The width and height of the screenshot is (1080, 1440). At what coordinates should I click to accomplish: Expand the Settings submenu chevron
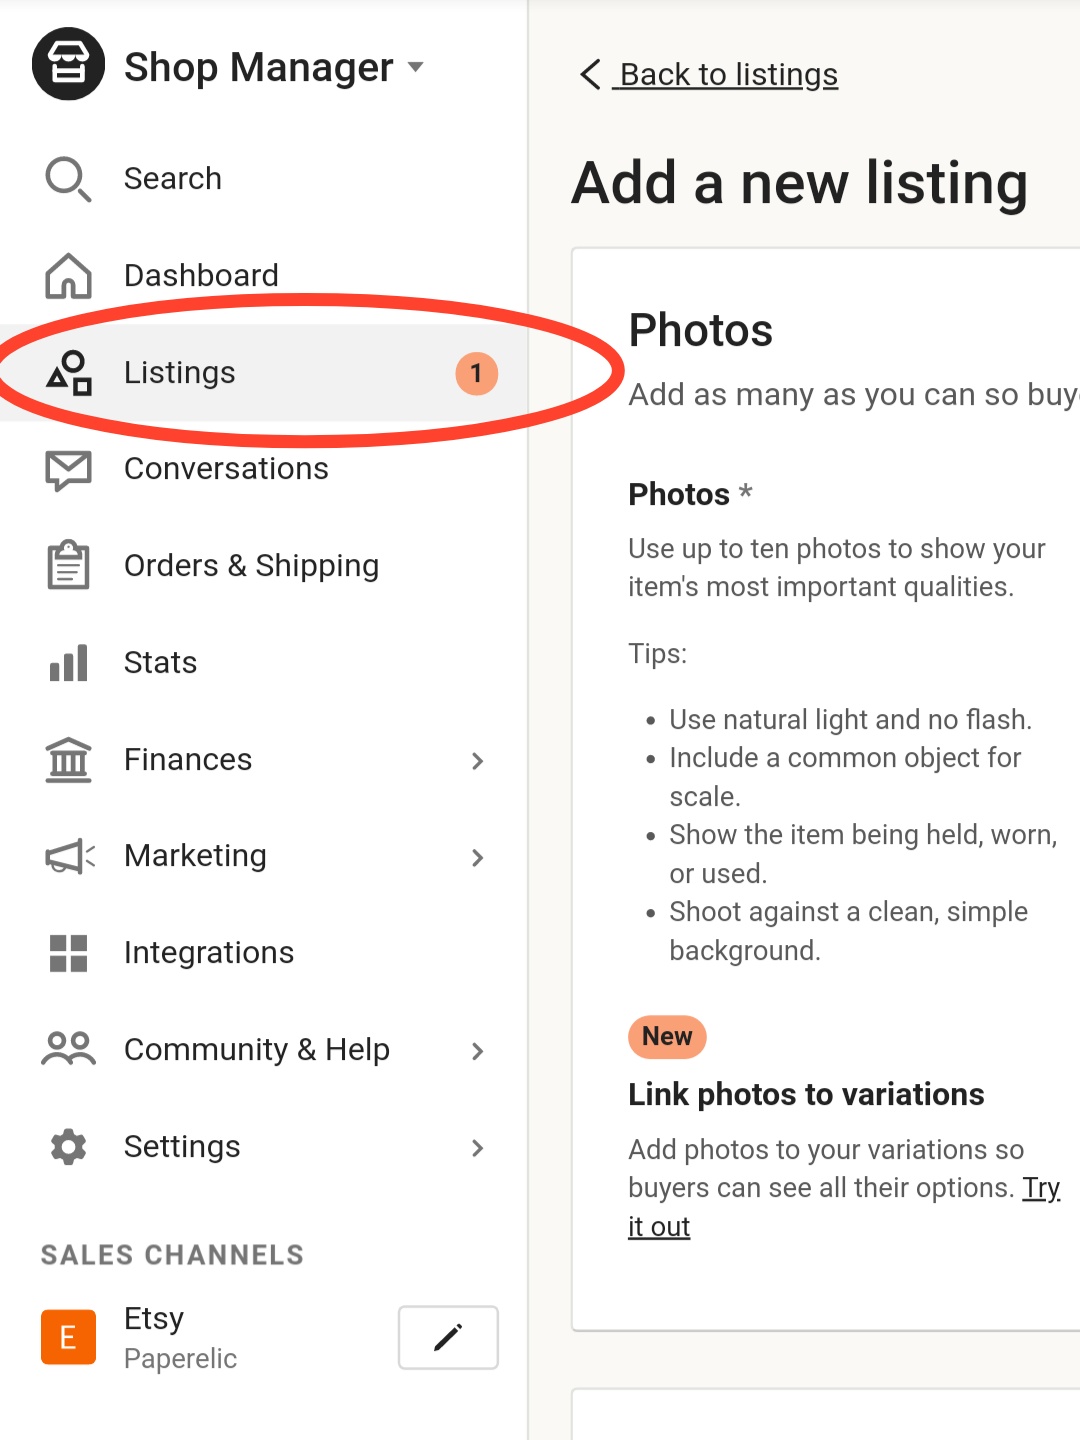coord(479,1148)
